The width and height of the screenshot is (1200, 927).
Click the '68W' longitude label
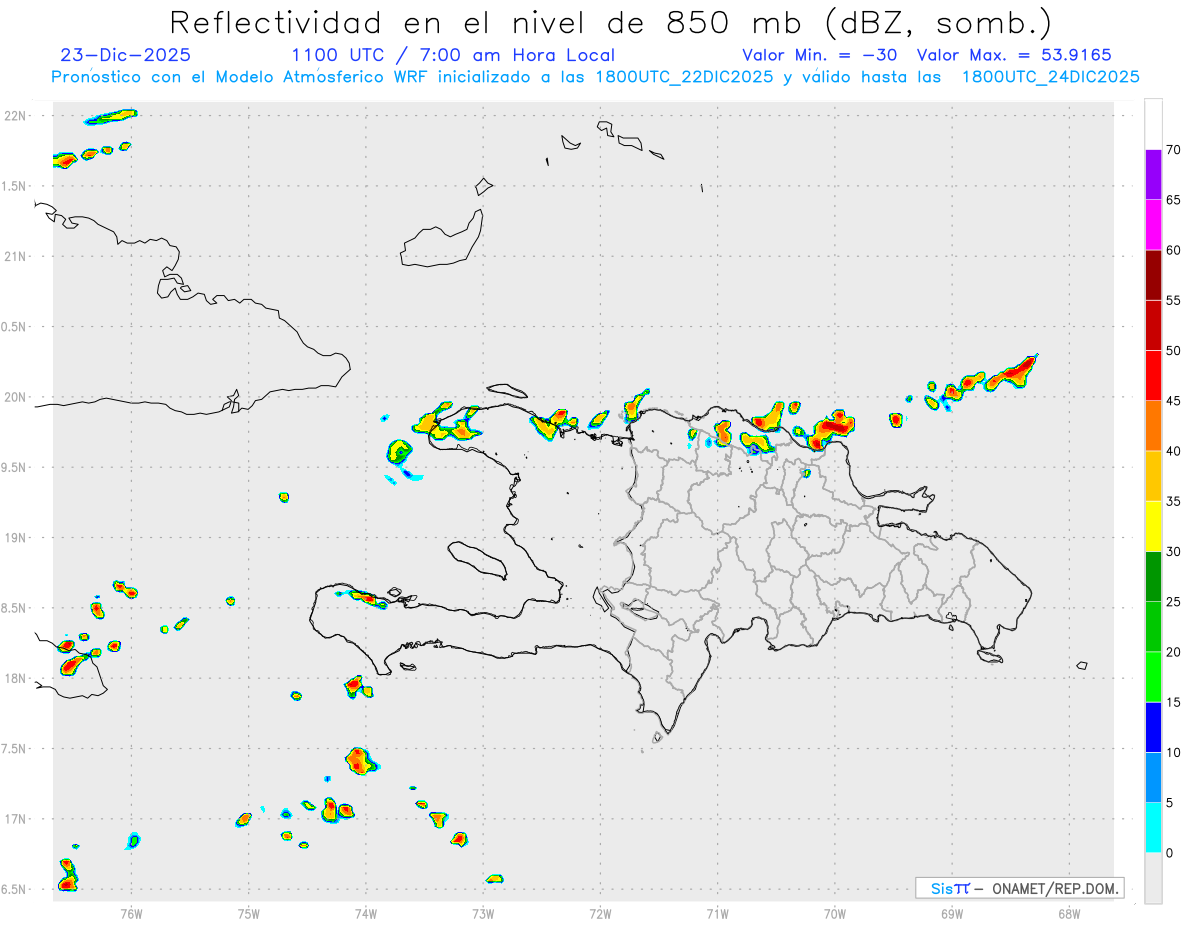1069,913
